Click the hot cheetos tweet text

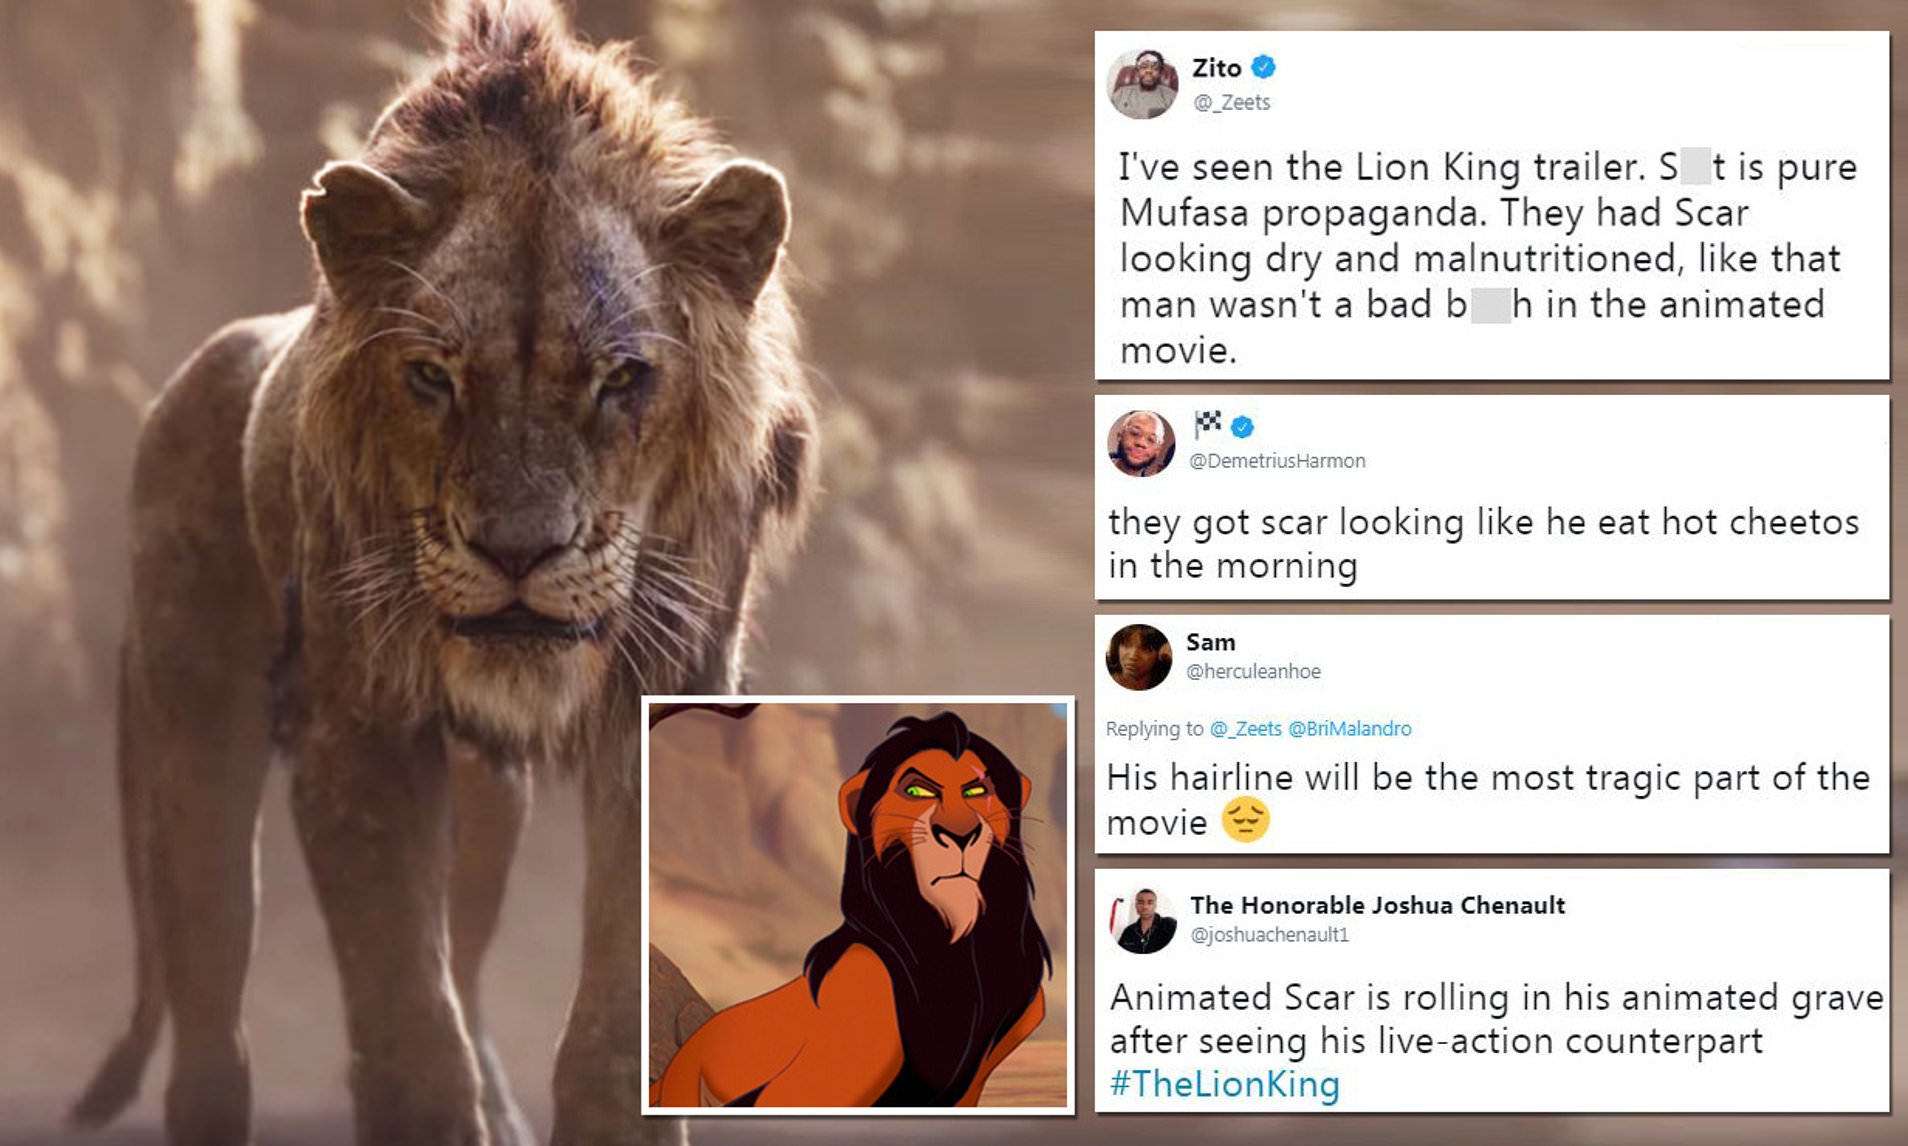(1482, 543)
